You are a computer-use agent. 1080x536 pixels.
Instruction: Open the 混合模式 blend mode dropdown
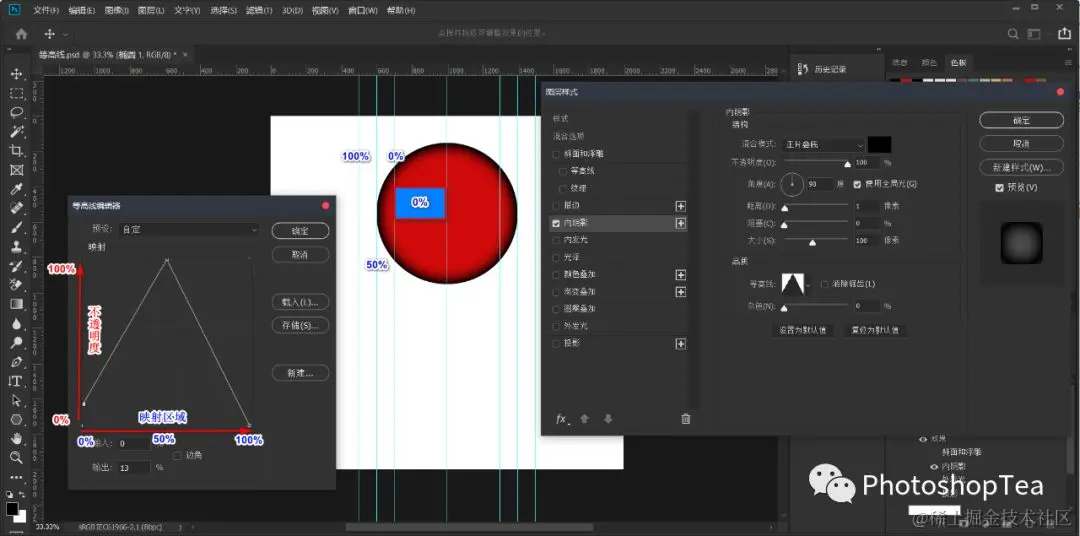pos(824,145)
